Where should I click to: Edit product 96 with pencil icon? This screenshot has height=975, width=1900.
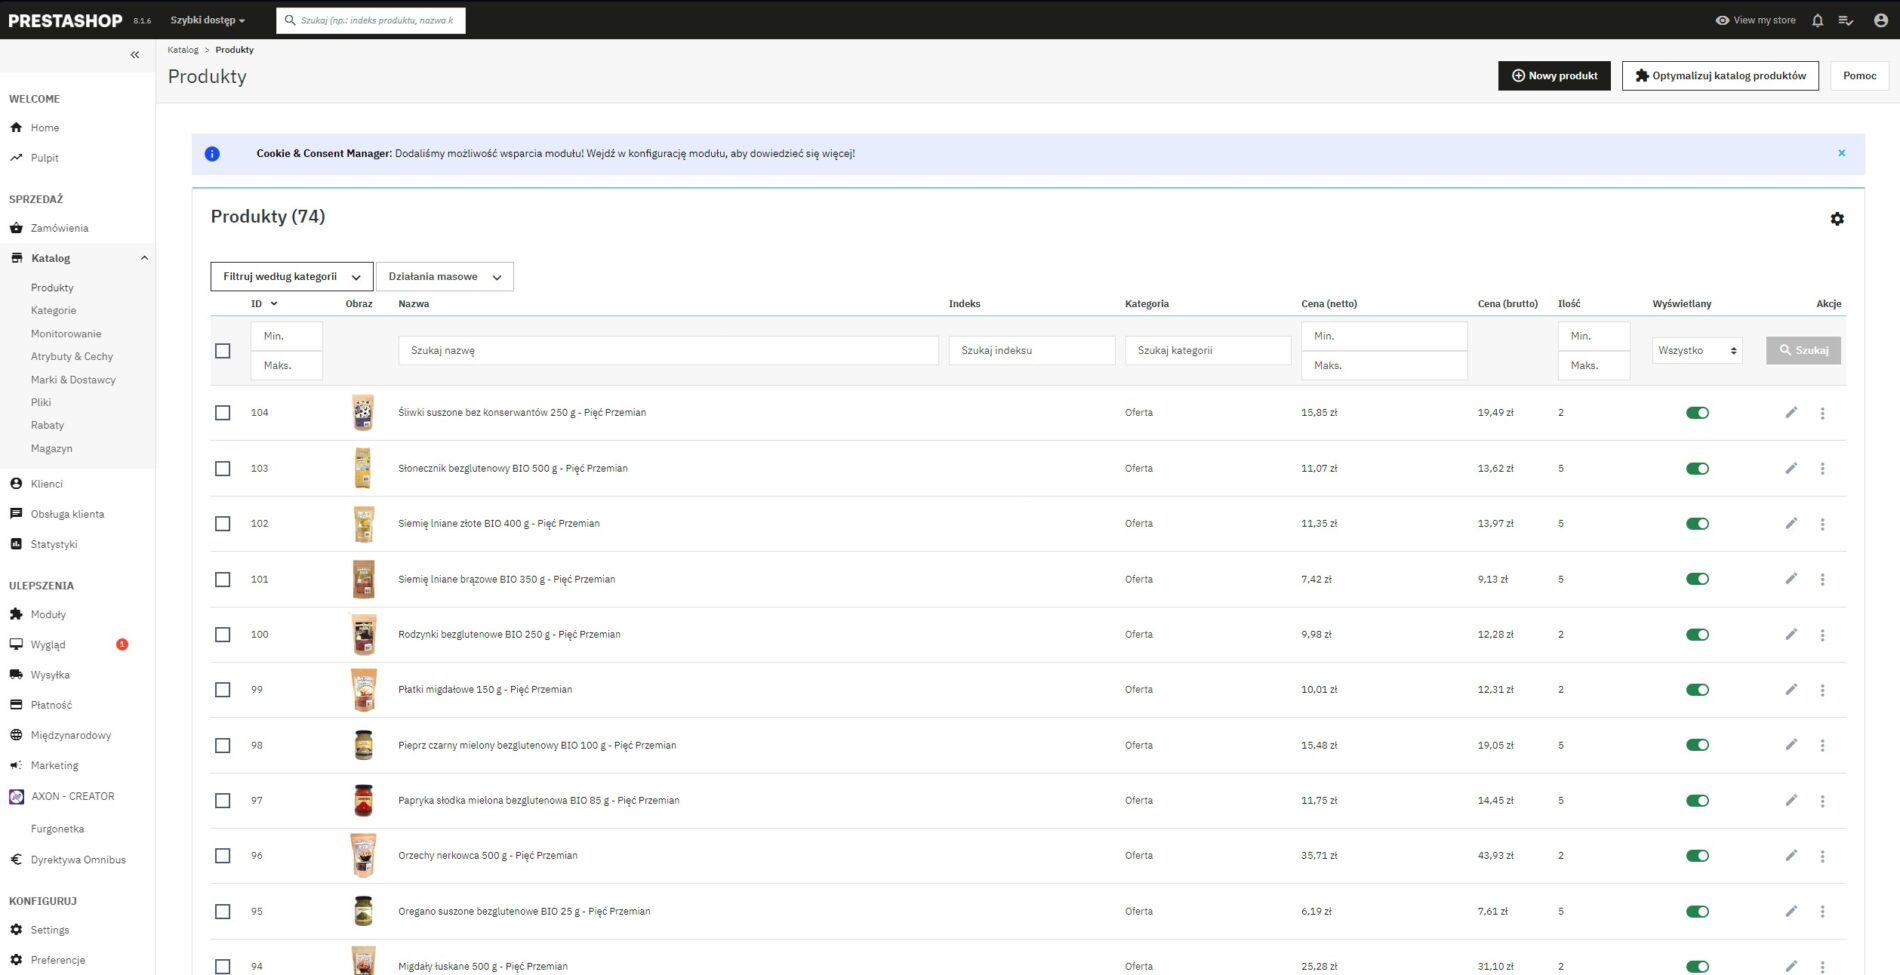tap(1791, 855)
